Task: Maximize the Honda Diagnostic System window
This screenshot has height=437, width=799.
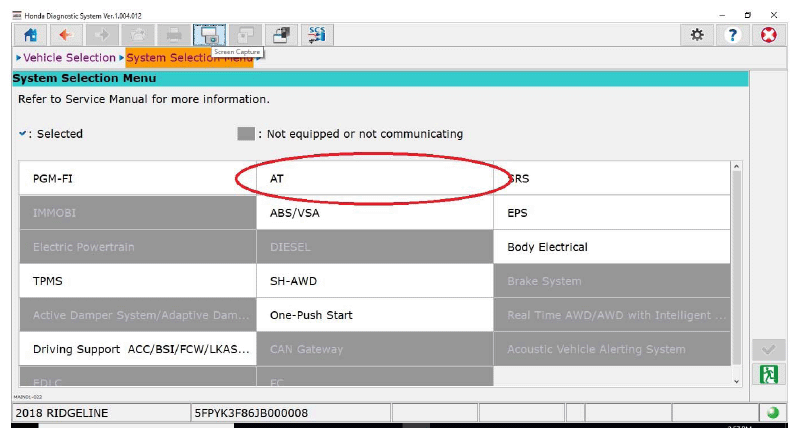Action: pos(748,15)
